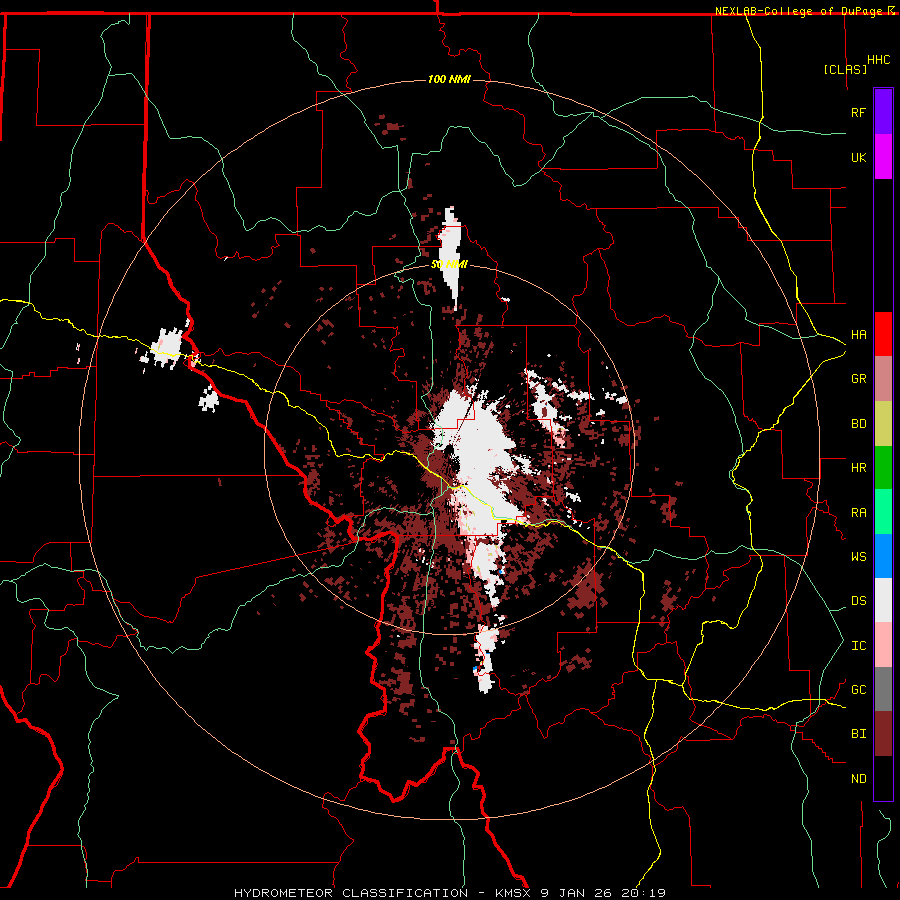Click the magenta UK legend color swatch

click(883, 157)
